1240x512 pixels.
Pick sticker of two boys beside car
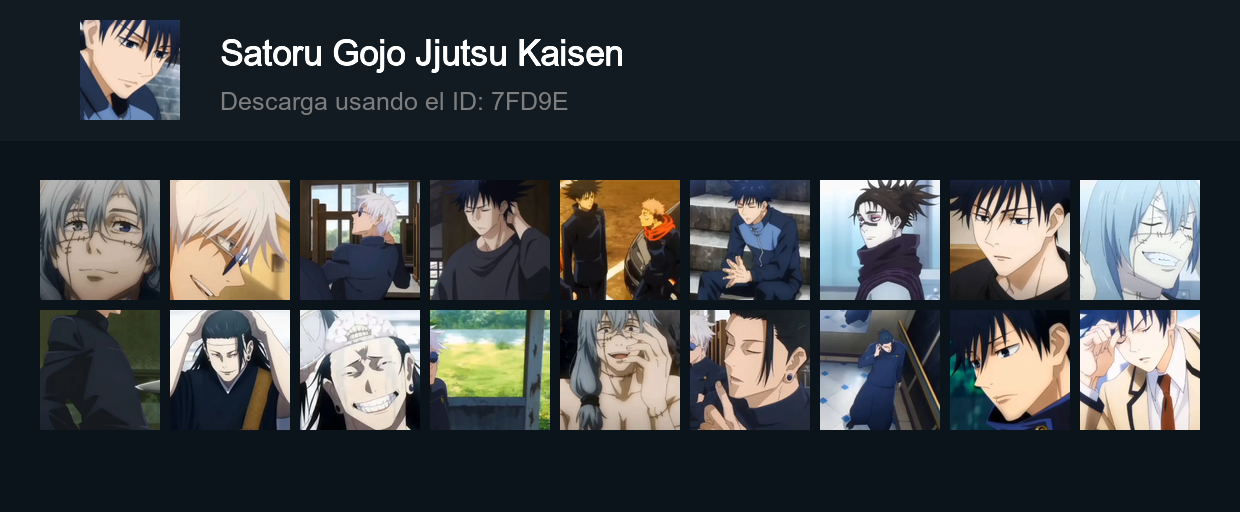[620, 240]
